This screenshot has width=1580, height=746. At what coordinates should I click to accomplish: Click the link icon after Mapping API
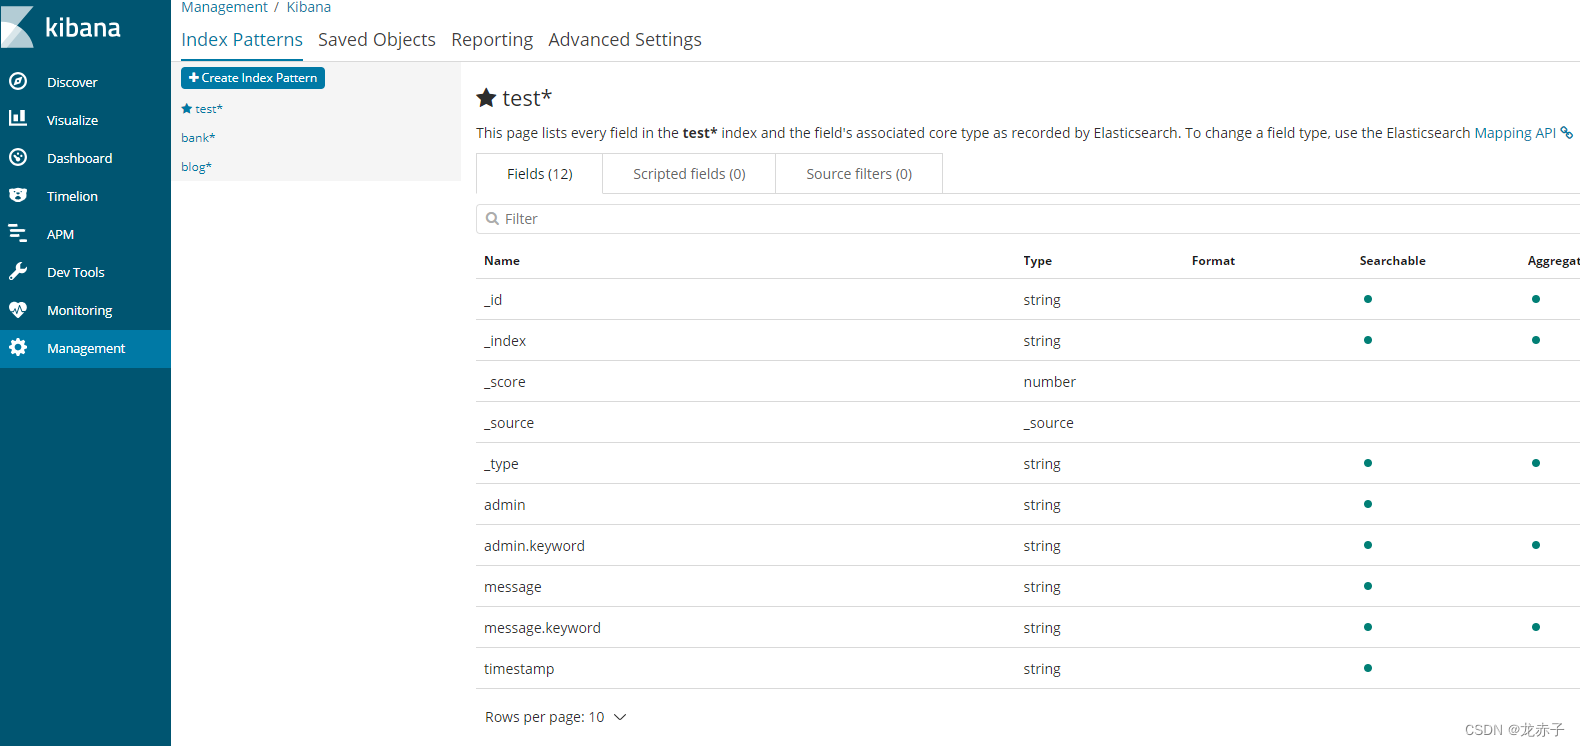[1567, 133]
